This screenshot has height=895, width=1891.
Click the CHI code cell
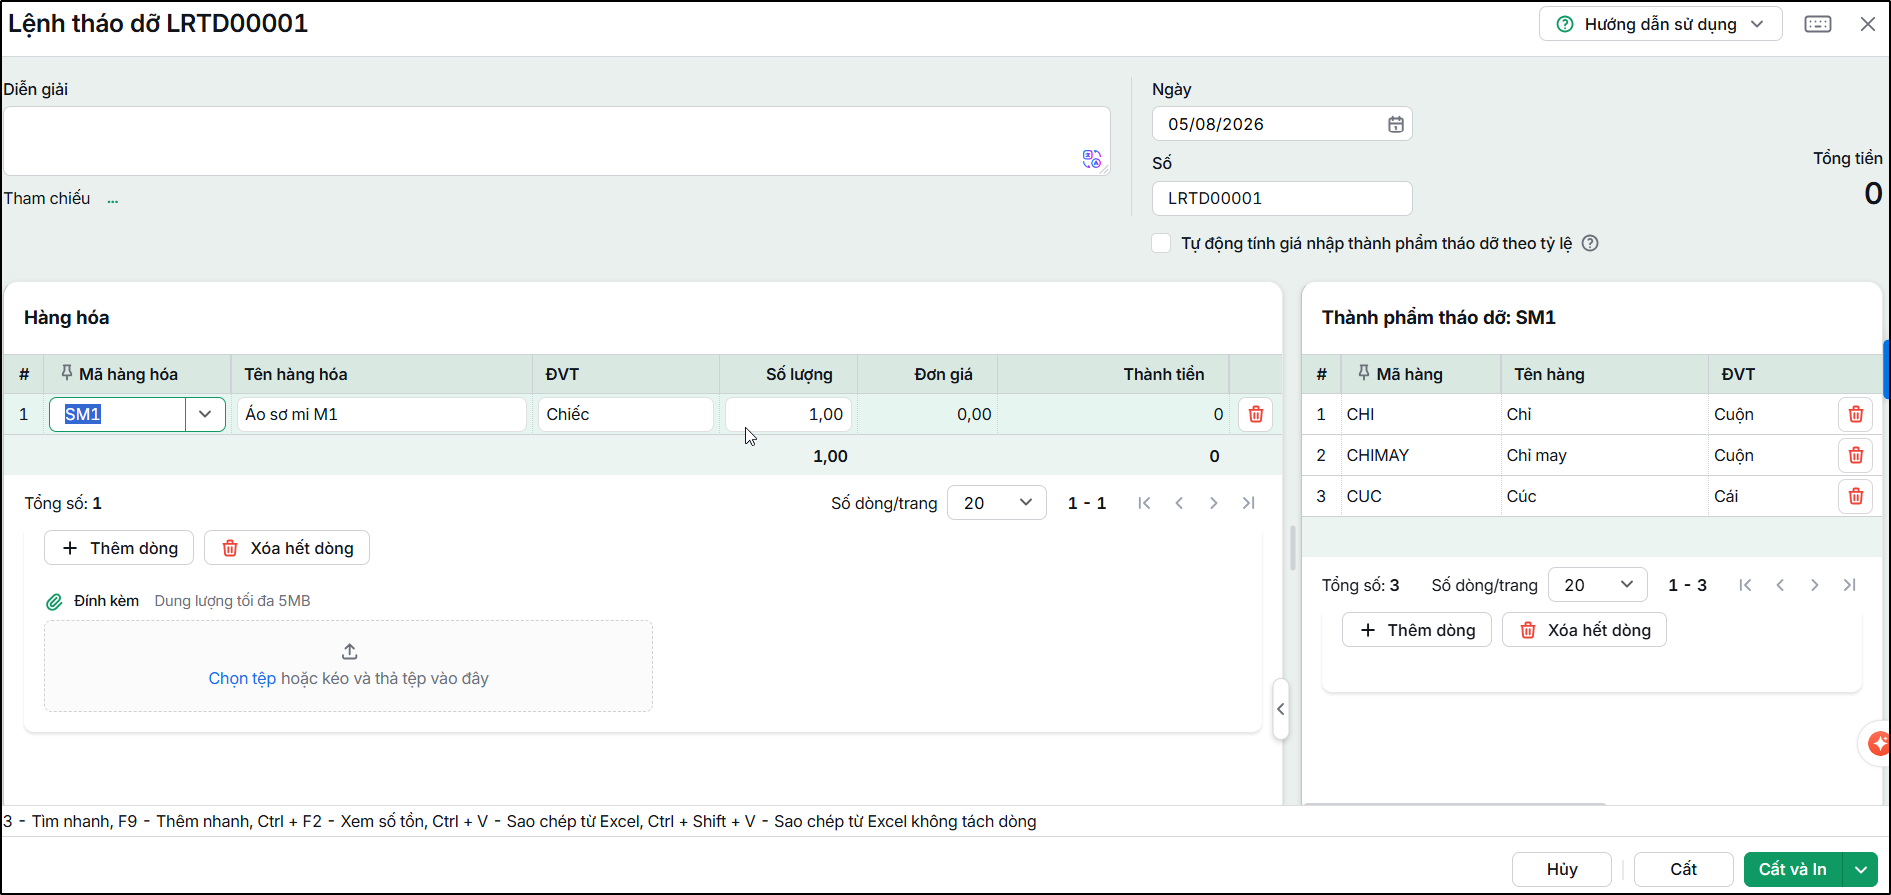click(1420, 414)
